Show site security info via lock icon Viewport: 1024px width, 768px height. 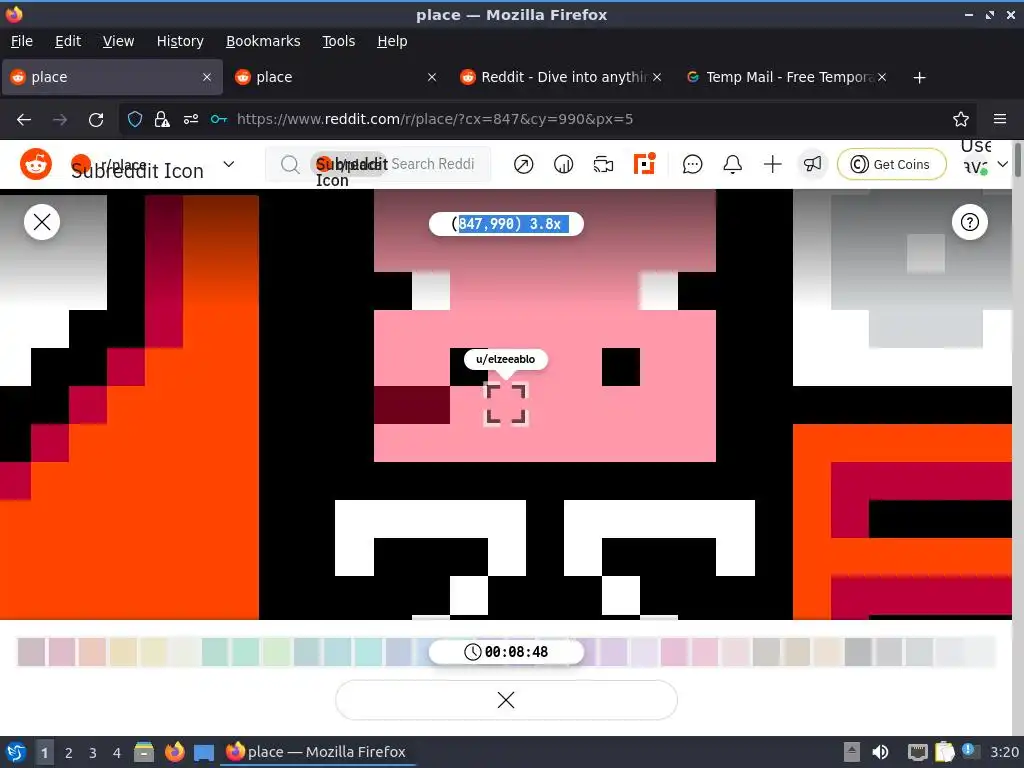point(162,119)
